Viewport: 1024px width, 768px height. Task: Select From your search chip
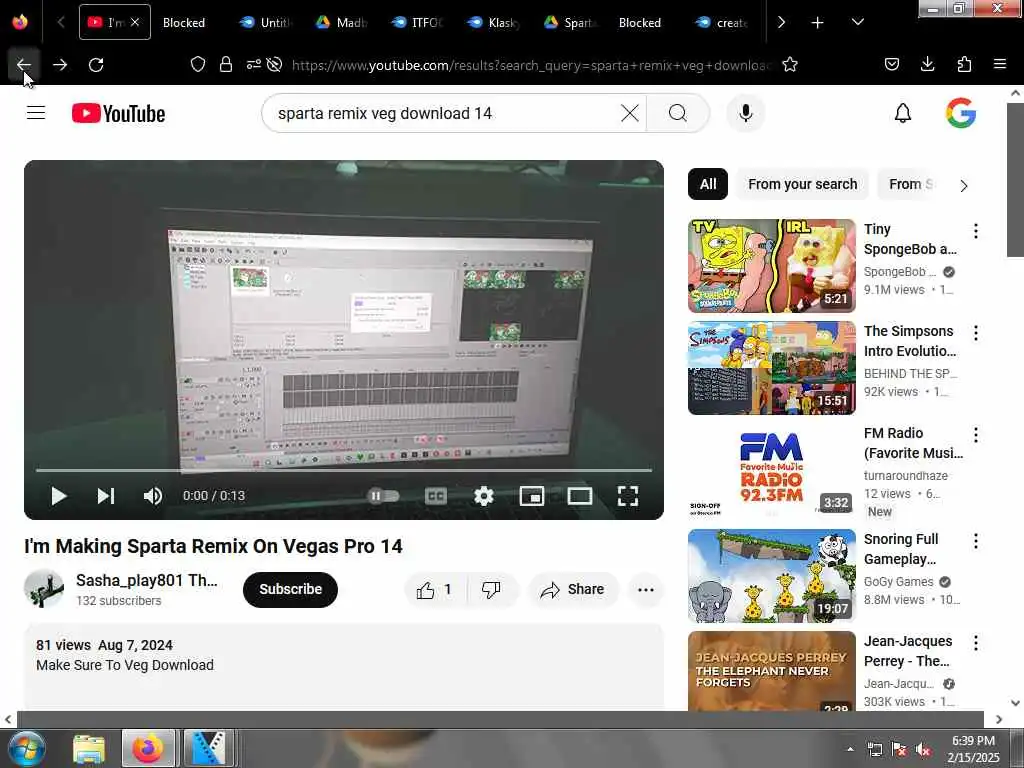[x=803, y=184]
